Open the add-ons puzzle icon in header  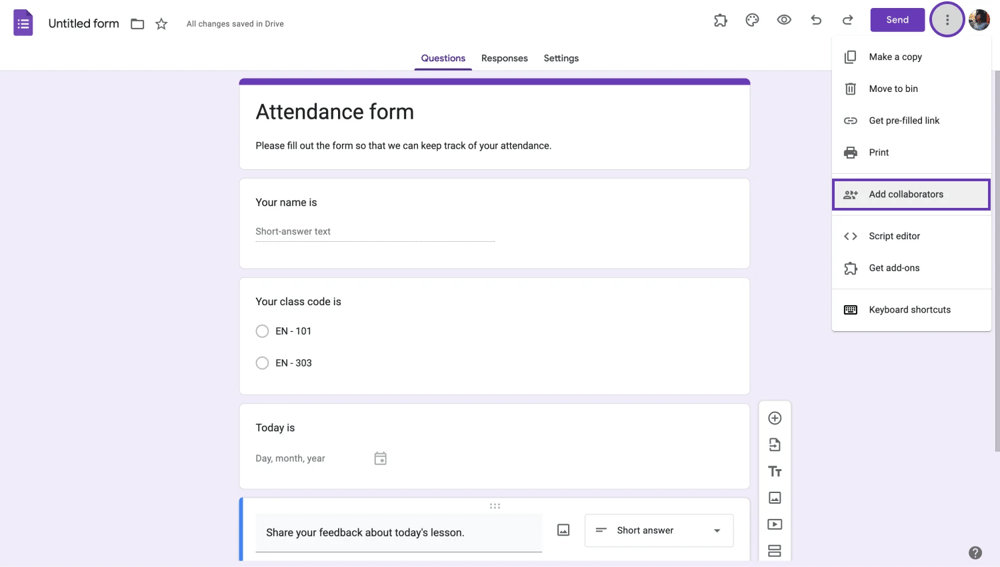[720, 20]
